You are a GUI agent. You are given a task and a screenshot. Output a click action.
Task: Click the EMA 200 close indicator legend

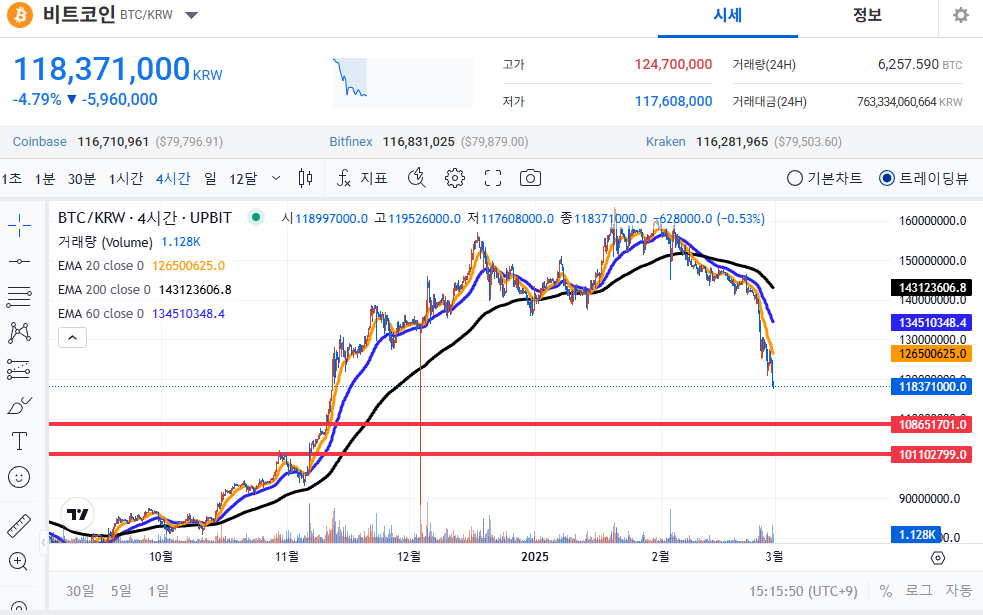click(145, 290)
